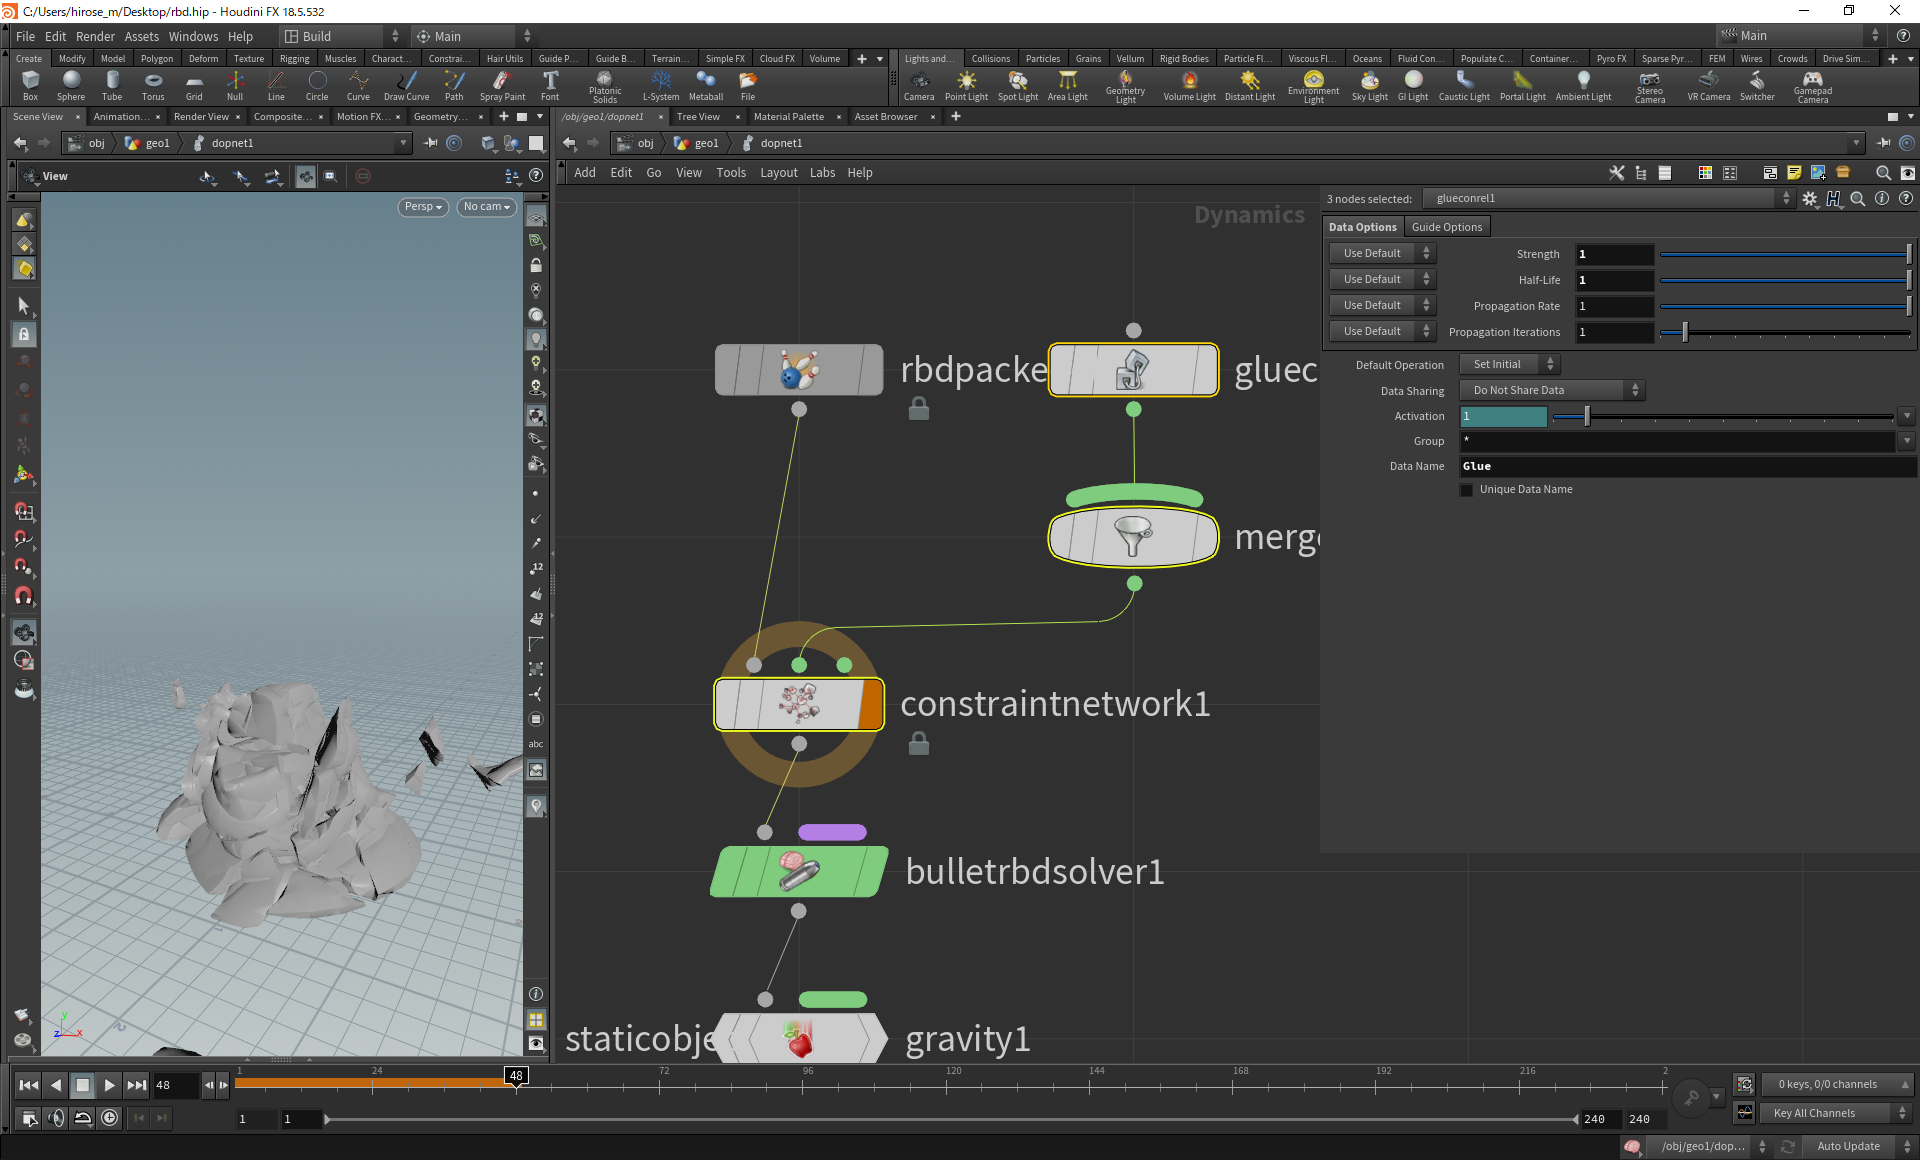Viewport: 1920px width, 1160px height.
Task: Select the Platonic Solids shelf tool
Action: 605,87
